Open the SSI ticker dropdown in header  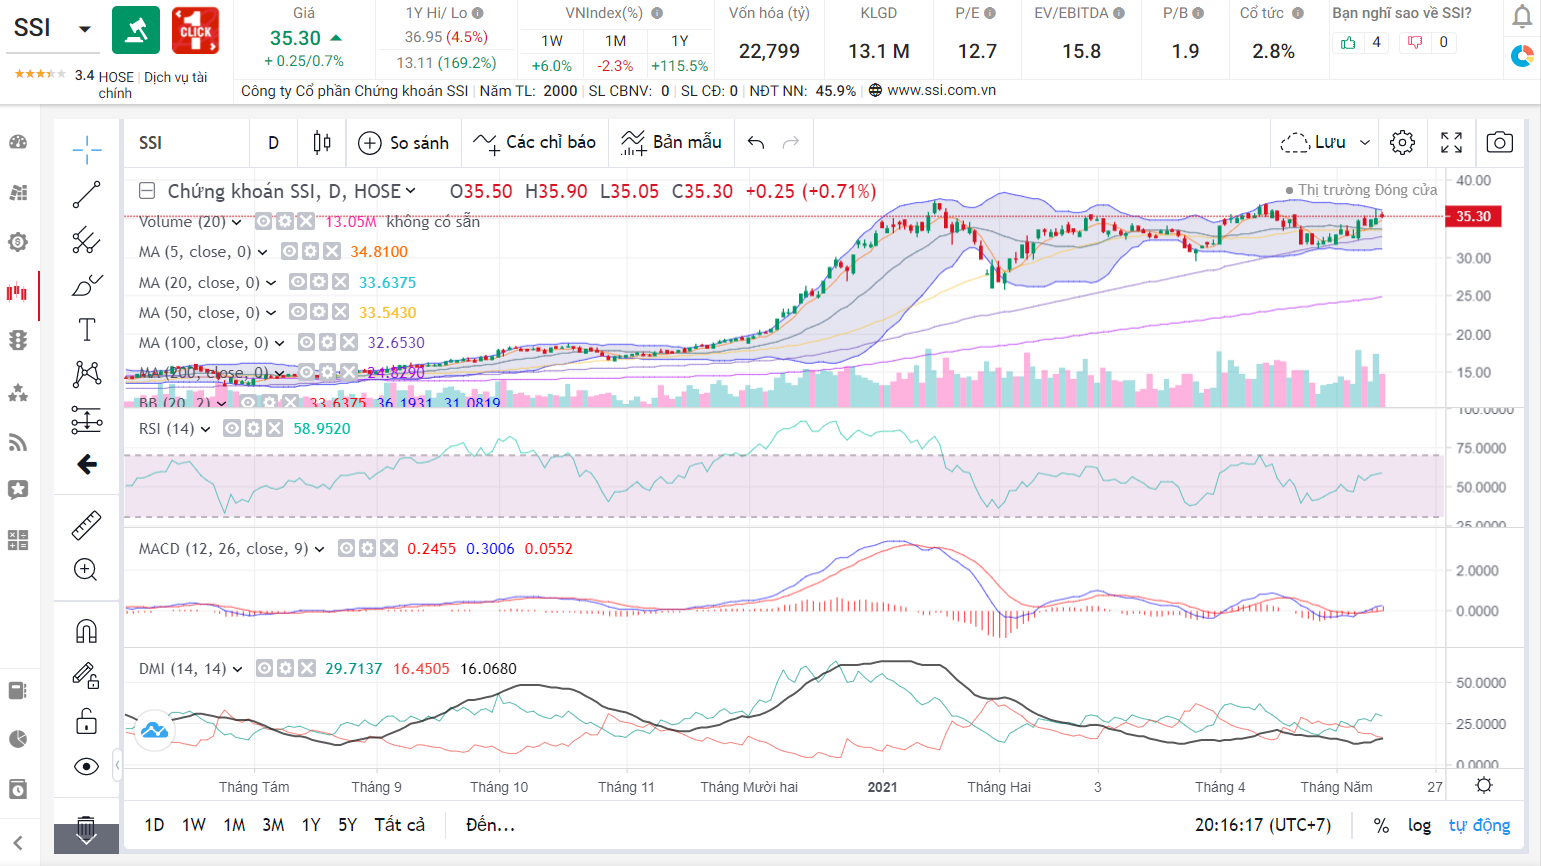[85, 29]
